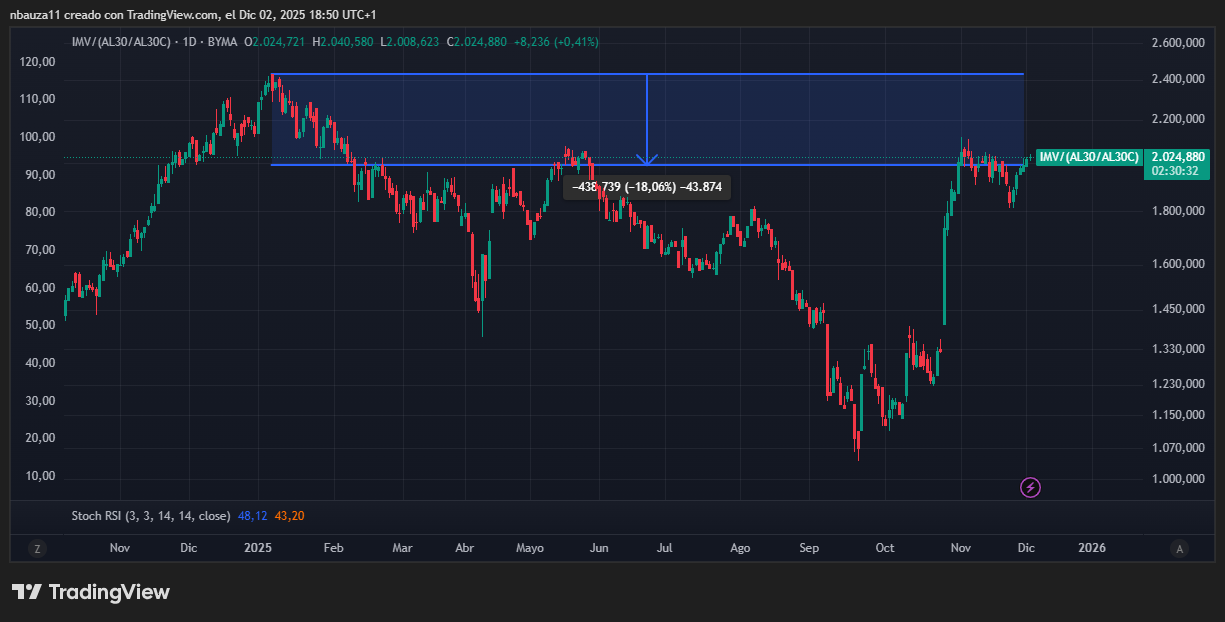Screen dimensions: 1225x622
Task: Click the Z timezone button on time axis
Action: (x=37, y=548)
